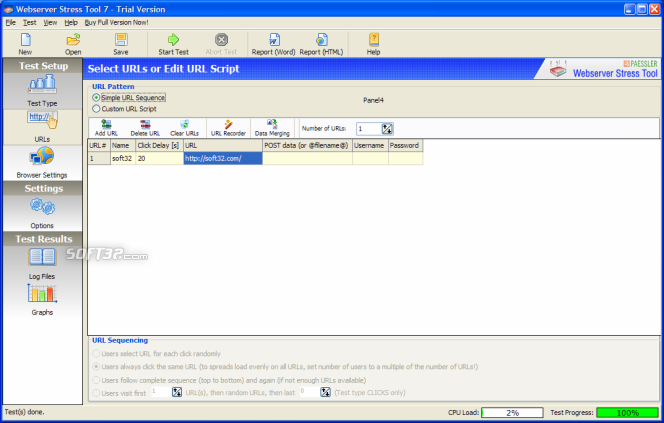Open the Help menu
This screenshot has height=423, width=664.
(x=71, y=22)
